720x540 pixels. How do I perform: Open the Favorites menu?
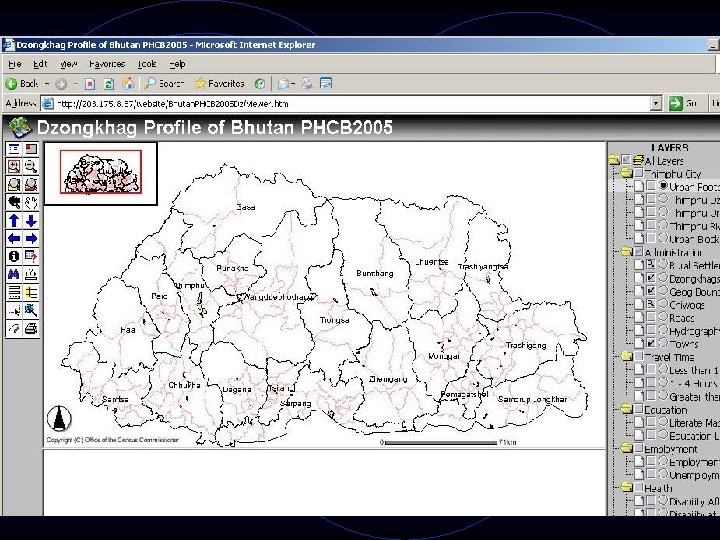tap(107, 64)
